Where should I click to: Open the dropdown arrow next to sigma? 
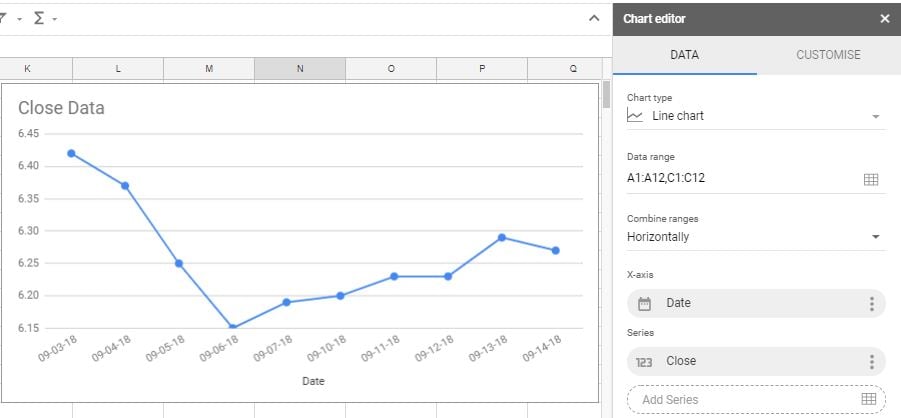(55, 20)
